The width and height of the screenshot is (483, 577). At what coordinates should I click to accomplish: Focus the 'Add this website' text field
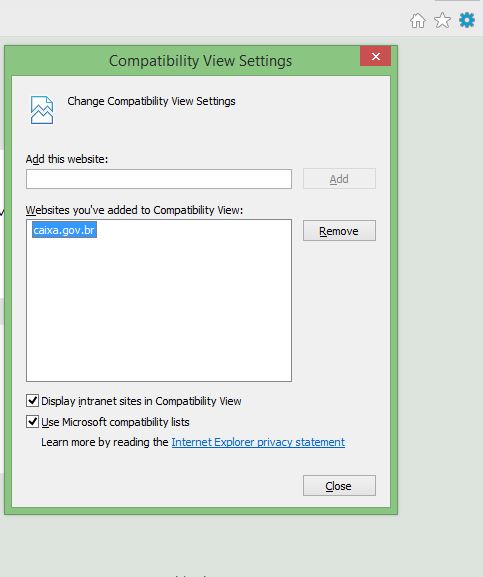pyautogui.click(x=159, y=179)
